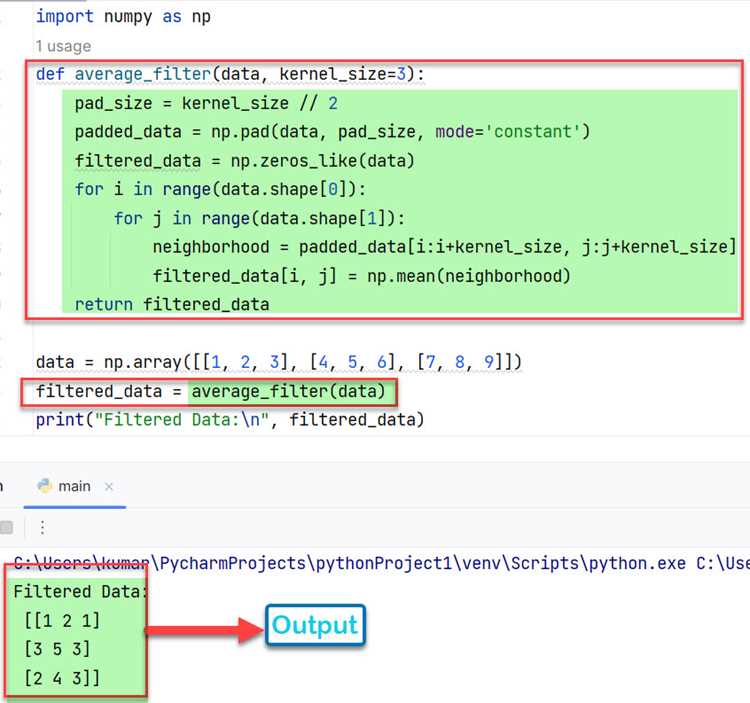Open the main run tab
This screenshot has height=703, width=750.
pos(74,486)
